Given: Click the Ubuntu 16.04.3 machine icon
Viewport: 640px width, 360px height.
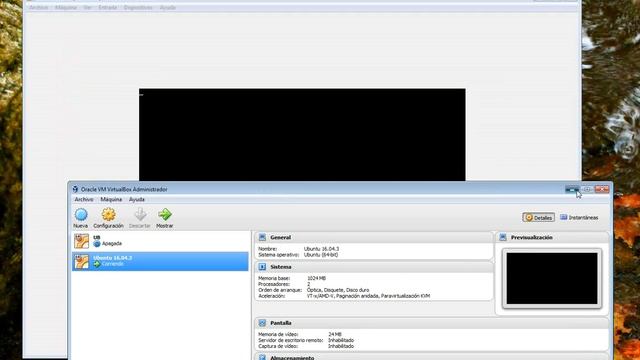Looking at the screenshot, I should (81, 261).
